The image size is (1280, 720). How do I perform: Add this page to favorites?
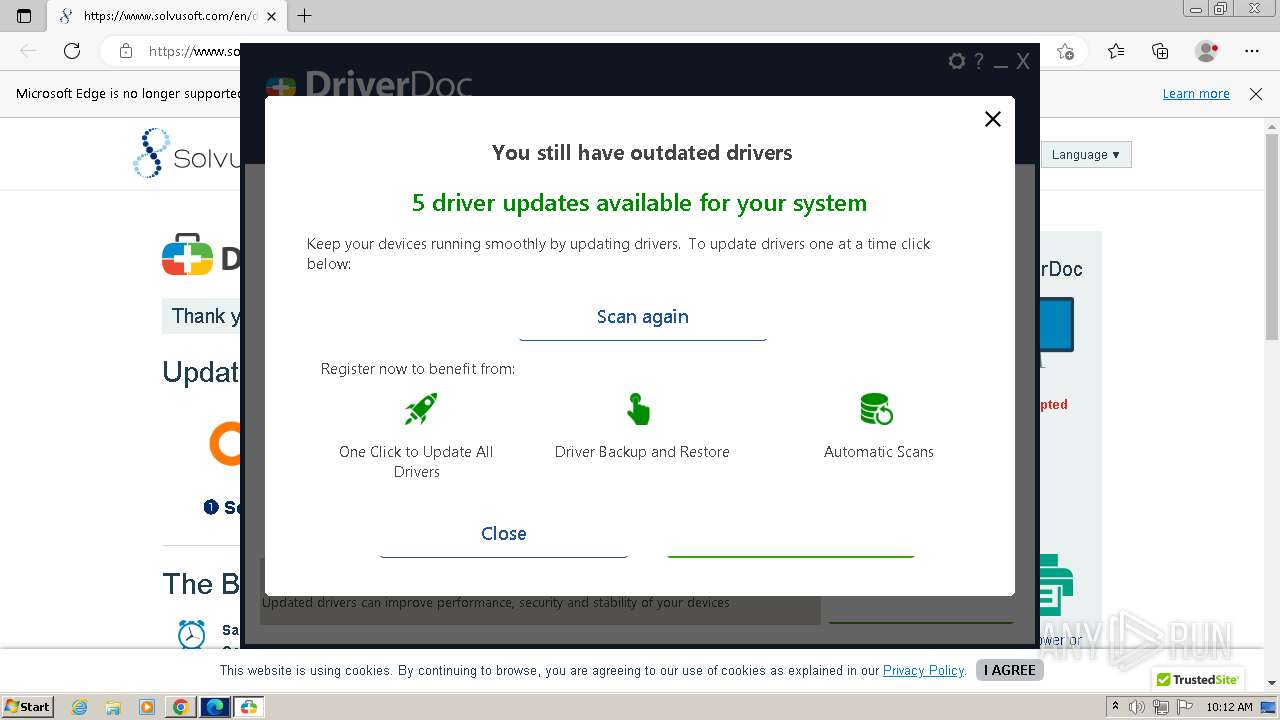point(1066,51)
